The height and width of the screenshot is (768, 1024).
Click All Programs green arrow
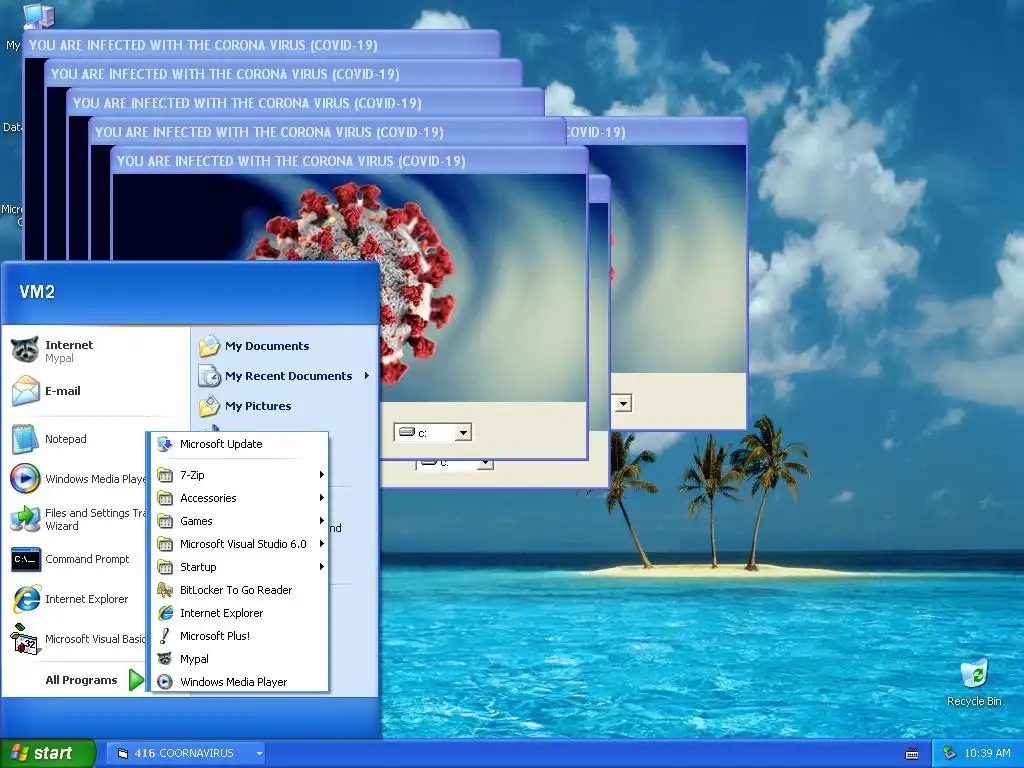point(136,680)
